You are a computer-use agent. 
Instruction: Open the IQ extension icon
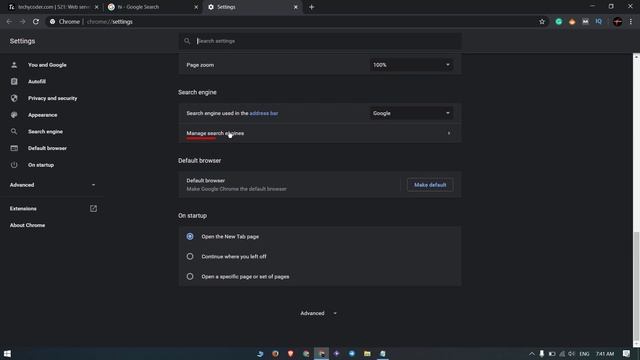coord(598,22)
